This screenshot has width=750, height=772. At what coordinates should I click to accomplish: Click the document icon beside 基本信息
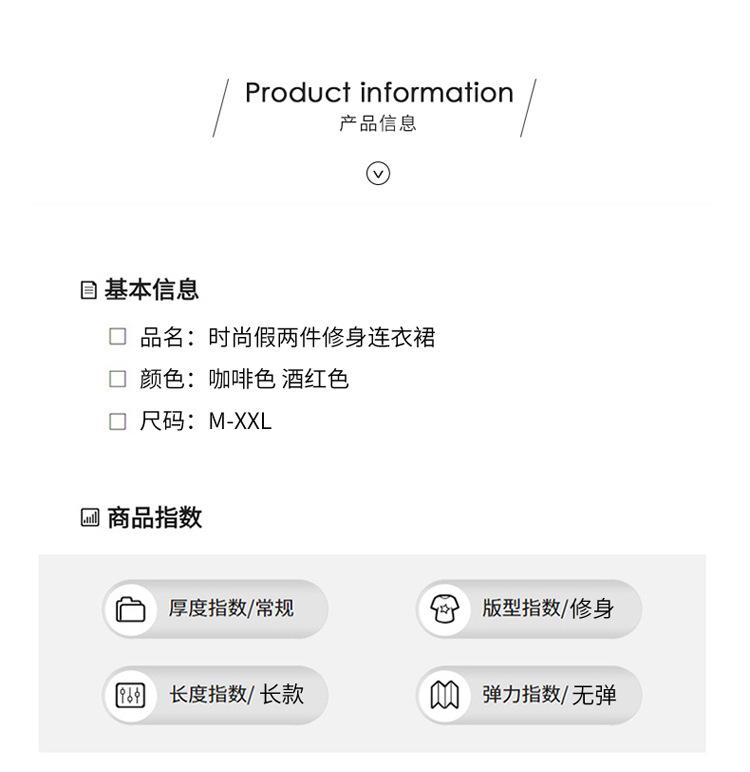(x=88, y=290)
